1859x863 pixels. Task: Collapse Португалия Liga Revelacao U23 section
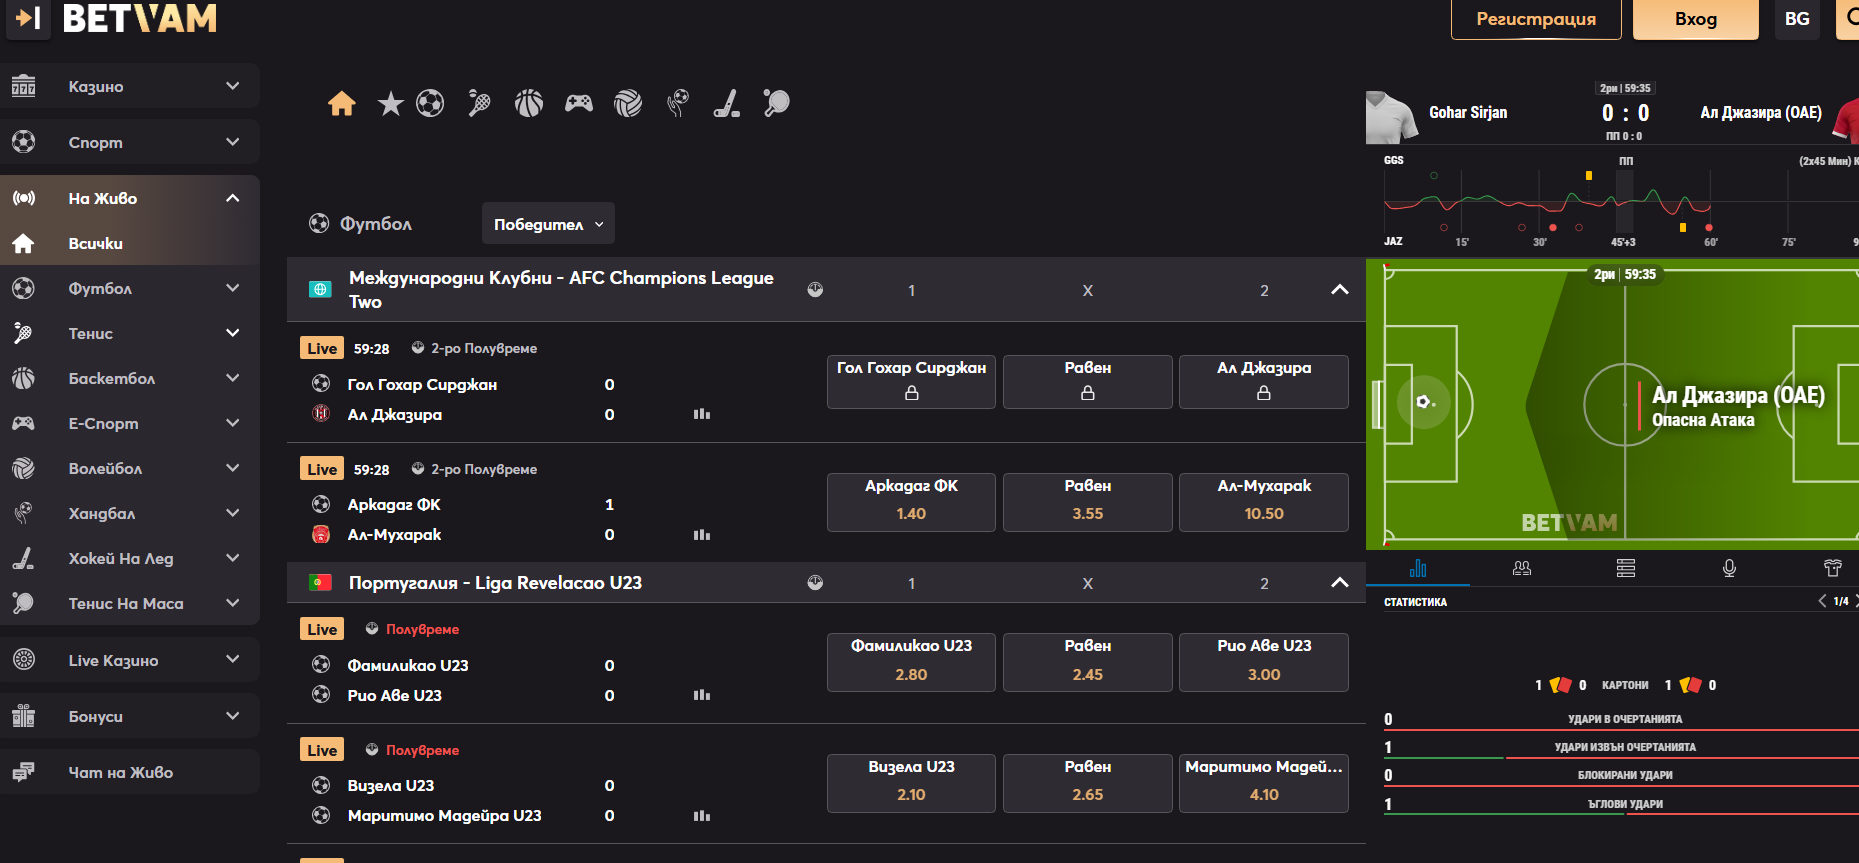tap(1340, 583)
